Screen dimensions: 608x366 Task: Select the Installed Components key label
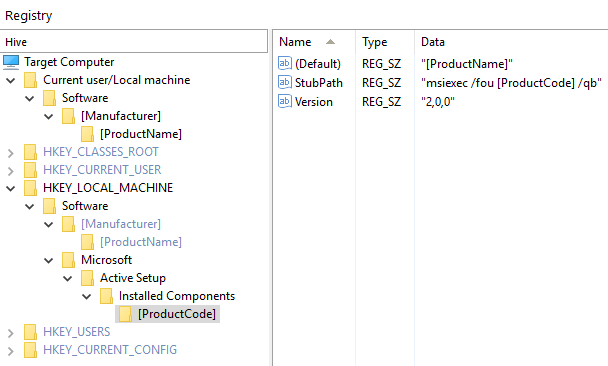177,296
